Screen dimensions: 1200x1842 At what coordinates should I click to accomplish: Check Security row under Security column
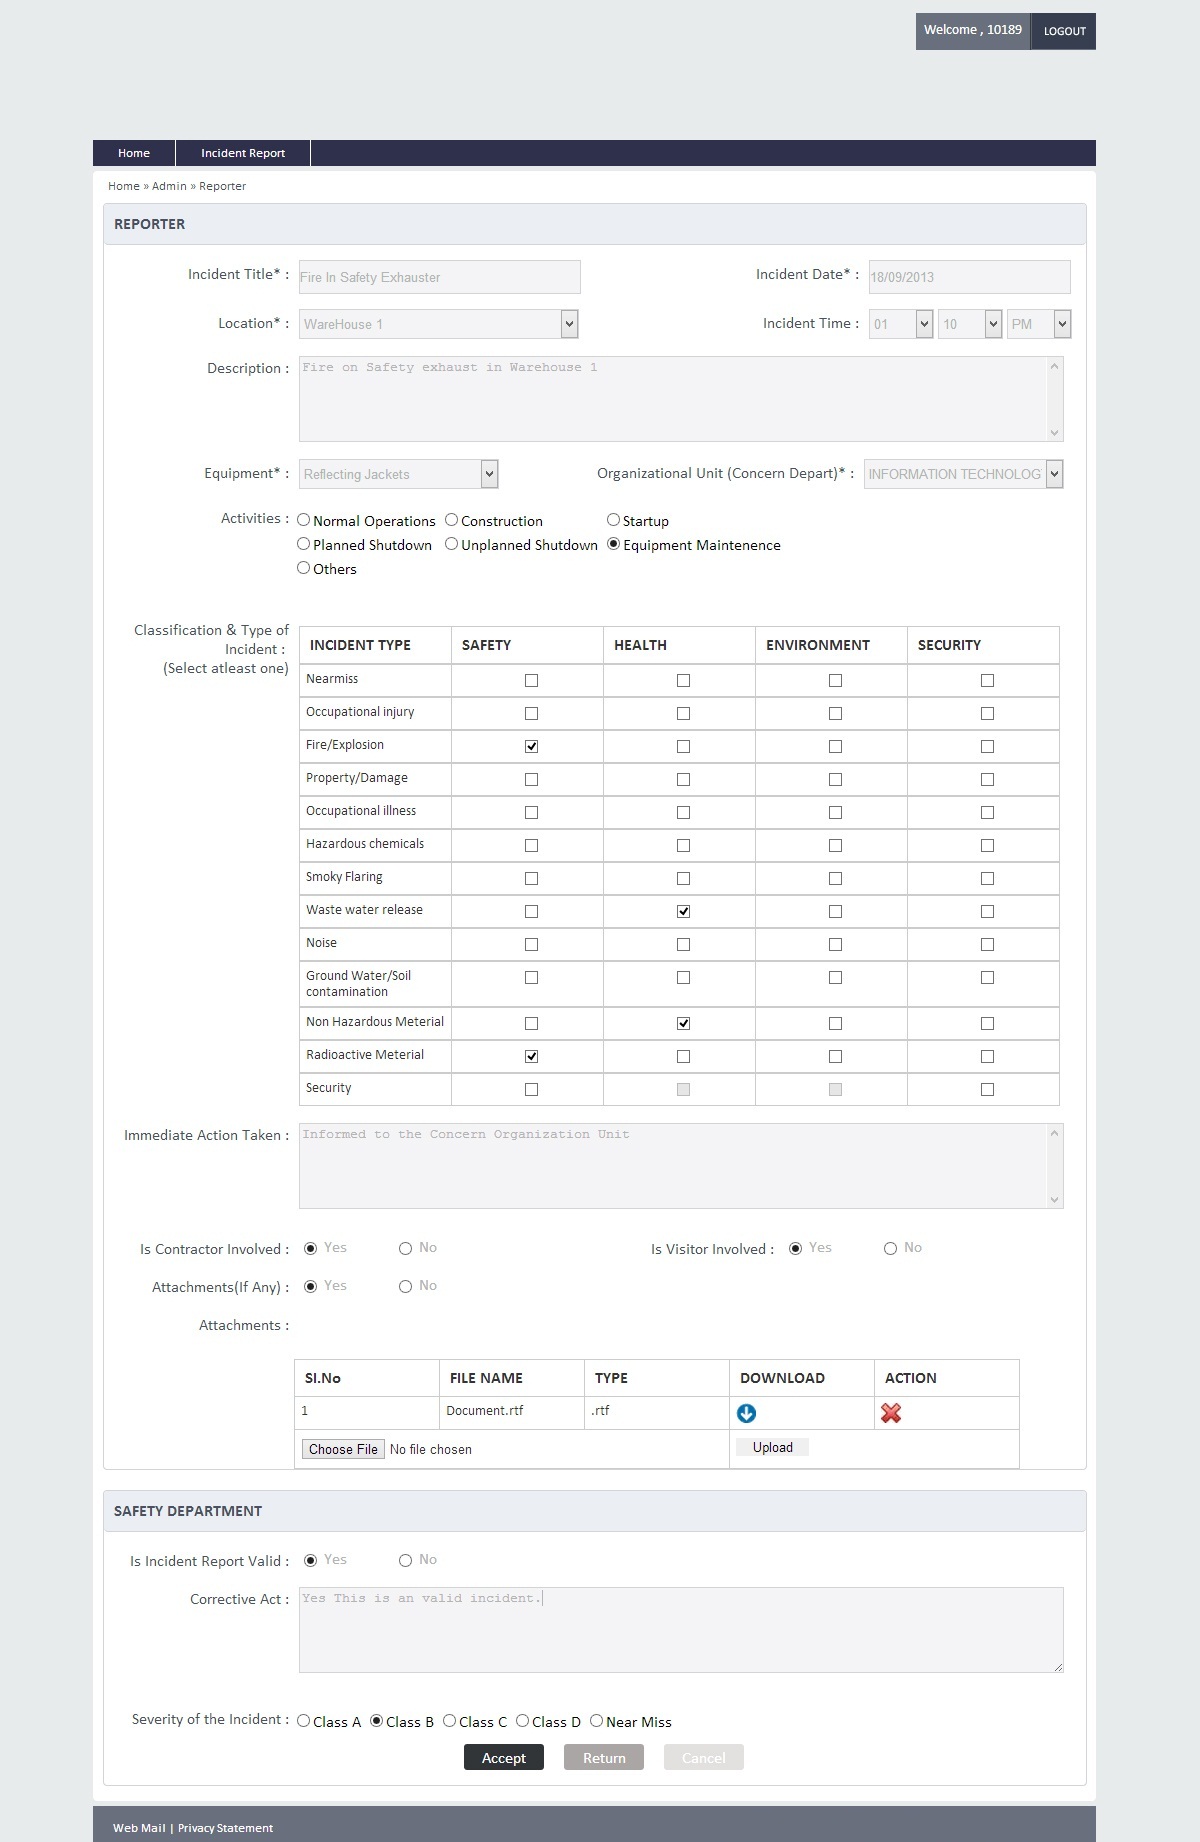point(987,1089)
